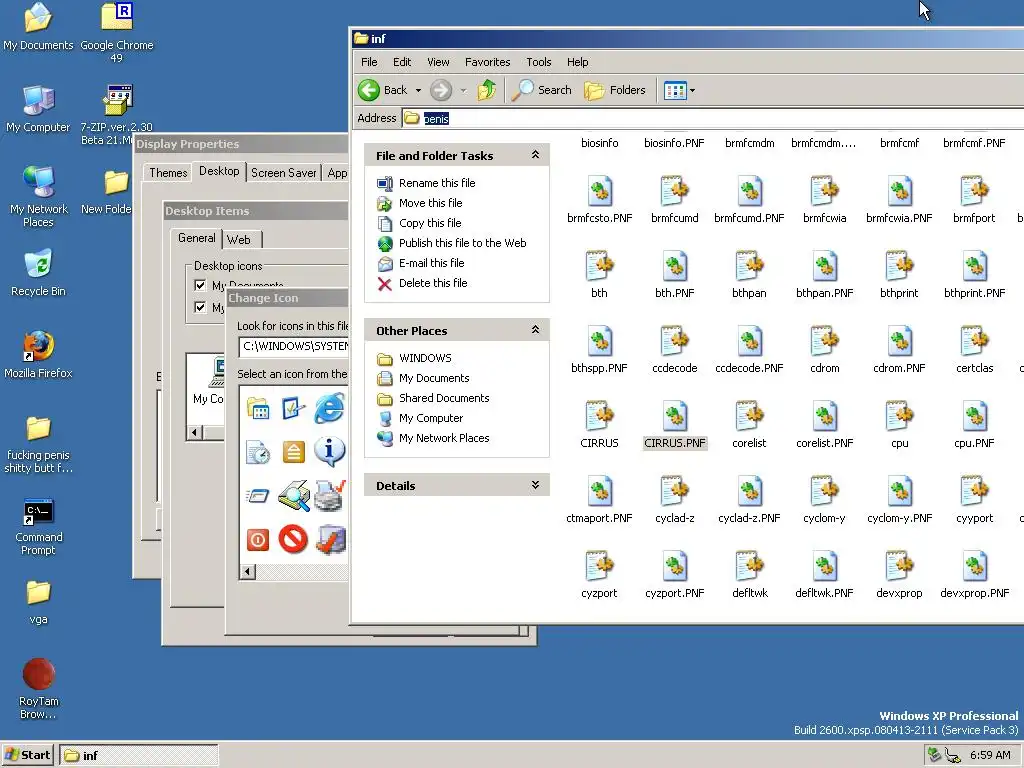Go Up one folder level

(x=487, y=90)
